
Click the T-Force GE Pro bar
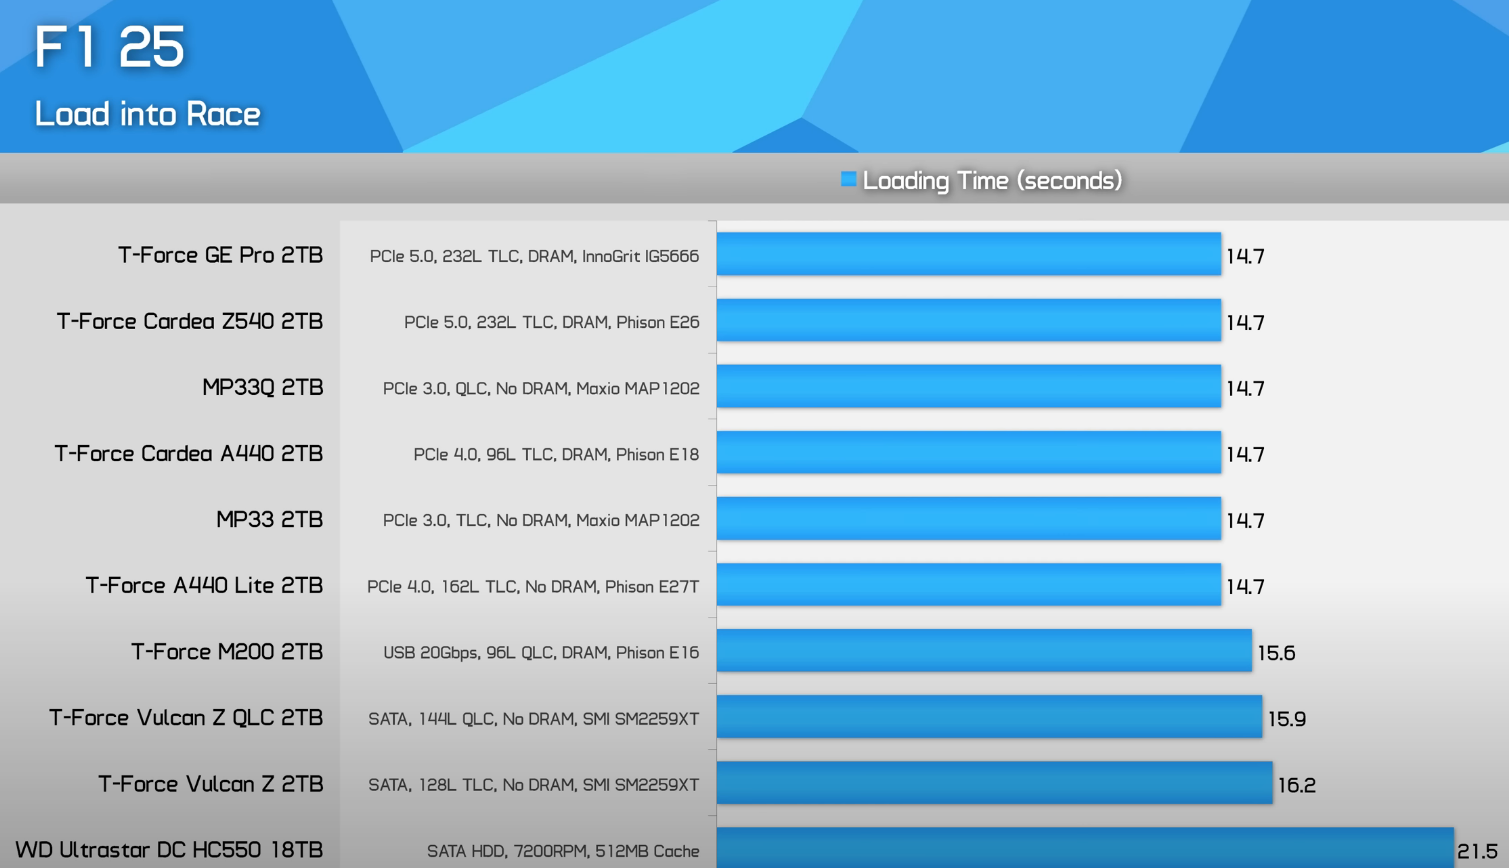pyautogui.click(x=969, y=254)
